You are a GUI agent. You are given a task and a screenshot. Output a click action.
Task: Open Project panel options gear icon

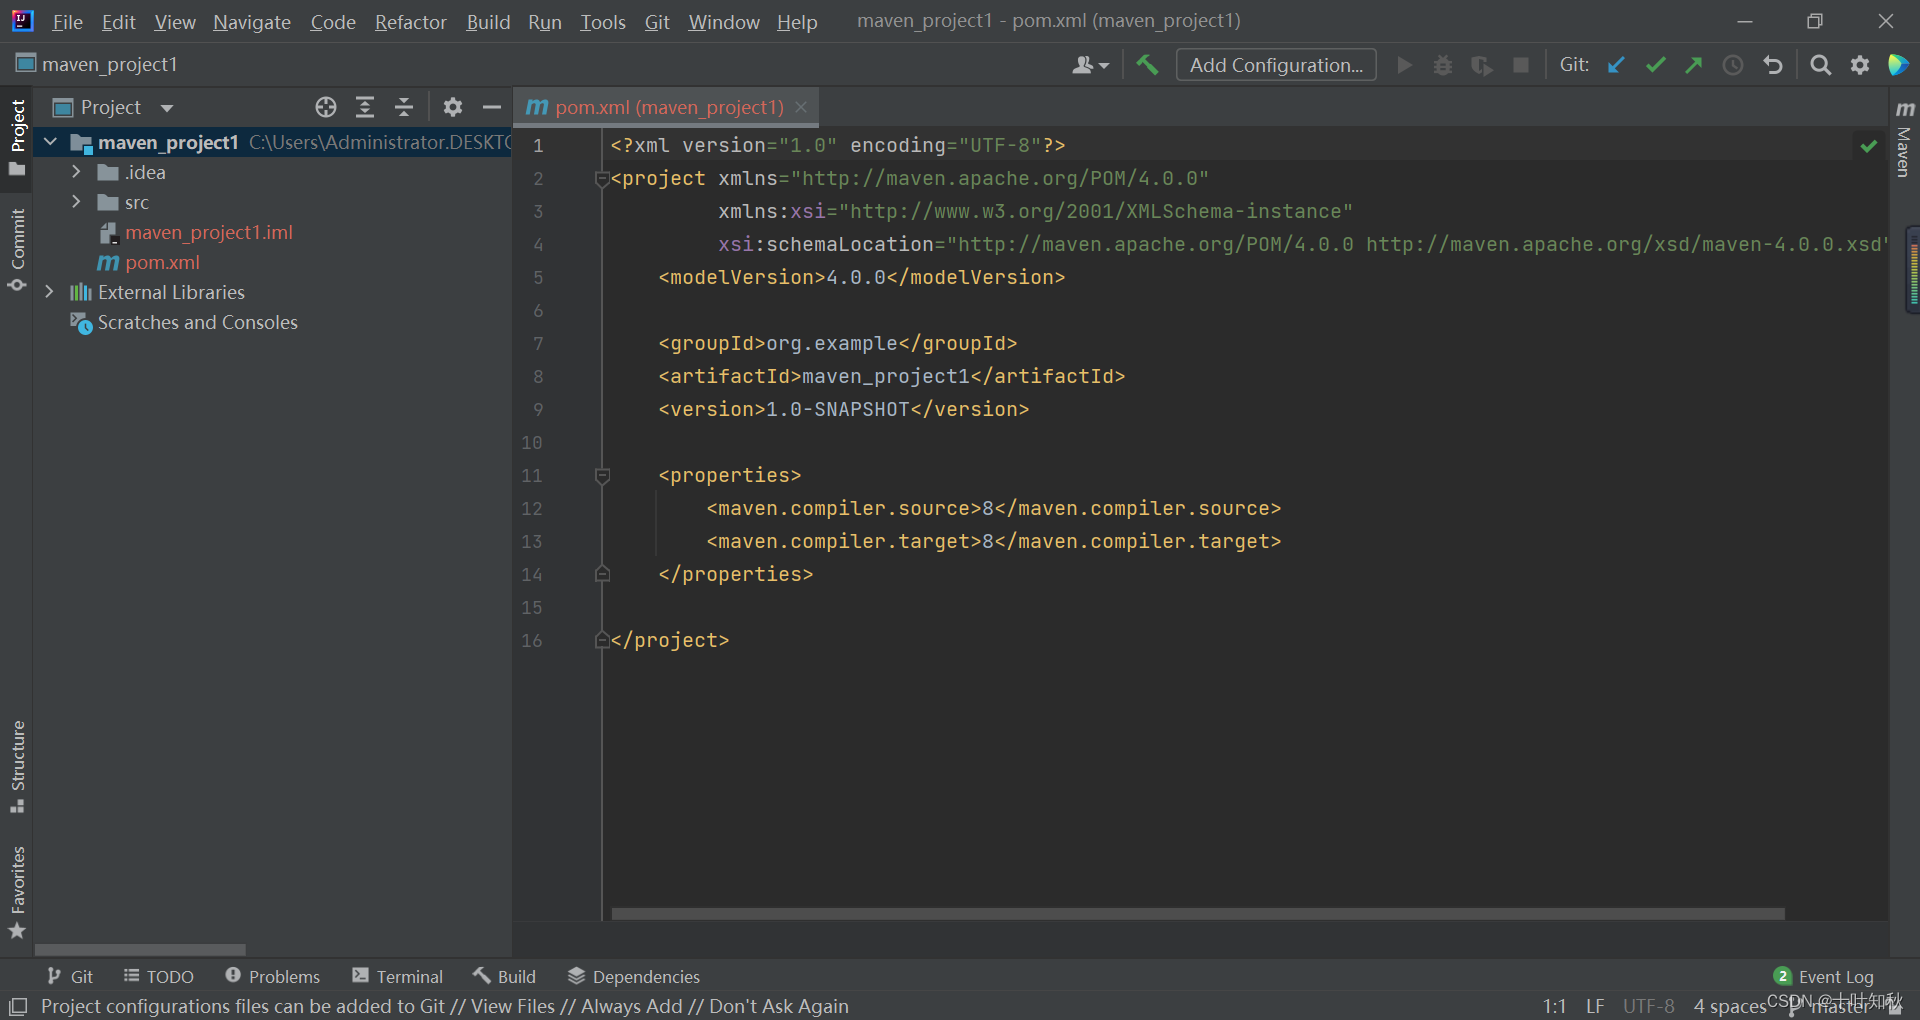pos(453,107)
